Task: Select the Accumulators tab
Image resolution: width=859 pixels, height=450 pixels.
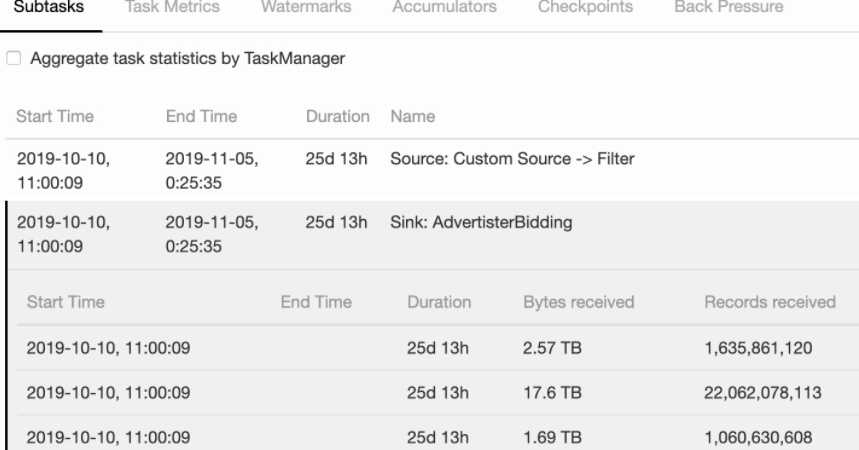Action: [x=444, y=7]
